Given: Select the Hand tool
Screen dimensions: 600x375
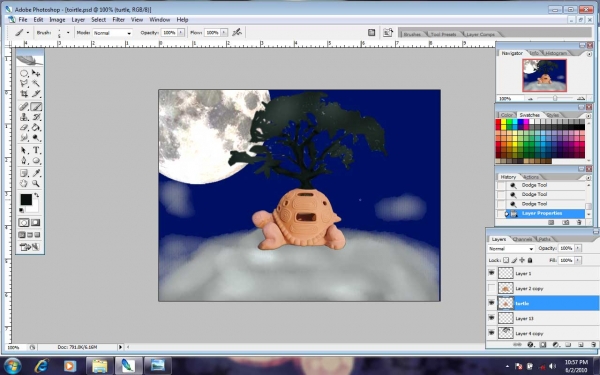Looking at the screenshot, I should coord(24,184).
